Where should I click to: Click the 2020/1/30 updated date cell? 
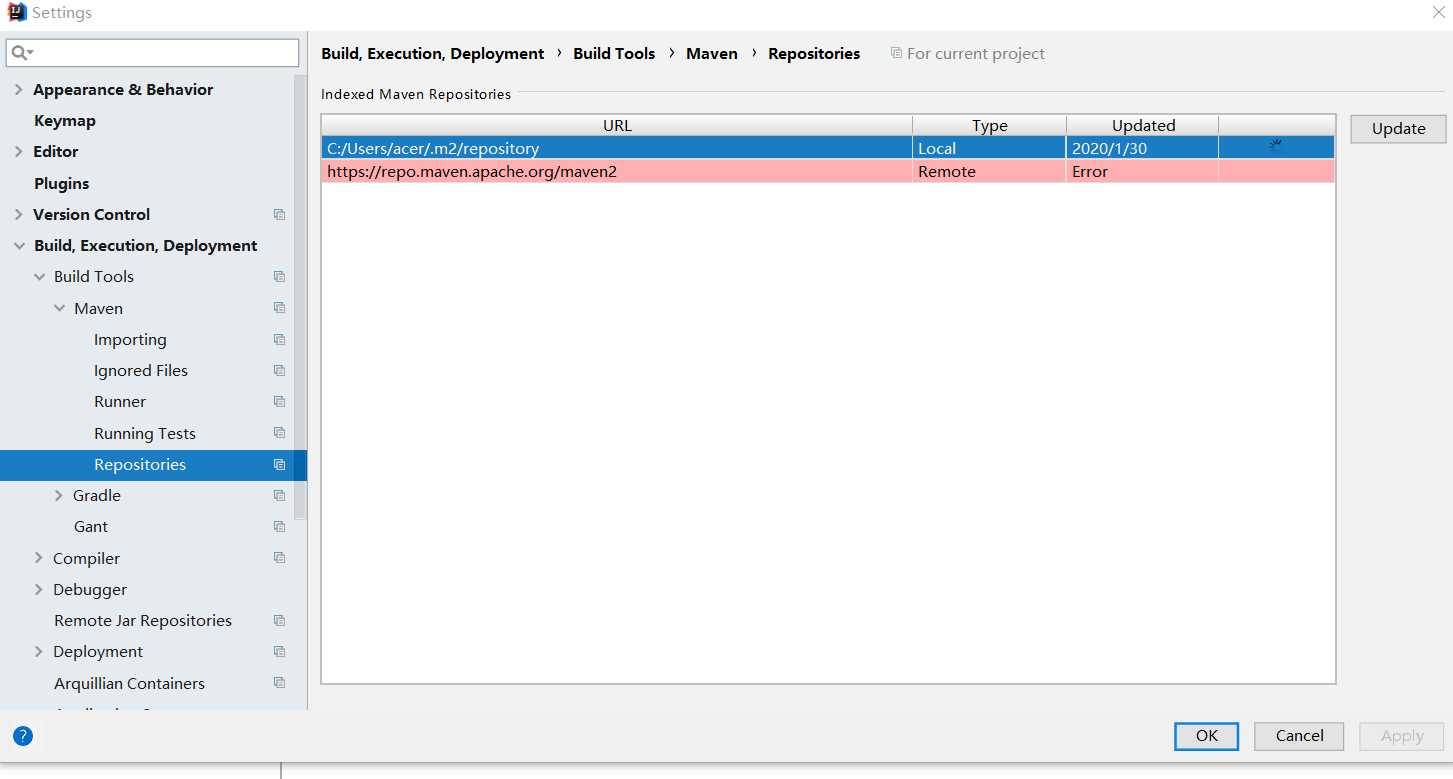click(1142, 148)
